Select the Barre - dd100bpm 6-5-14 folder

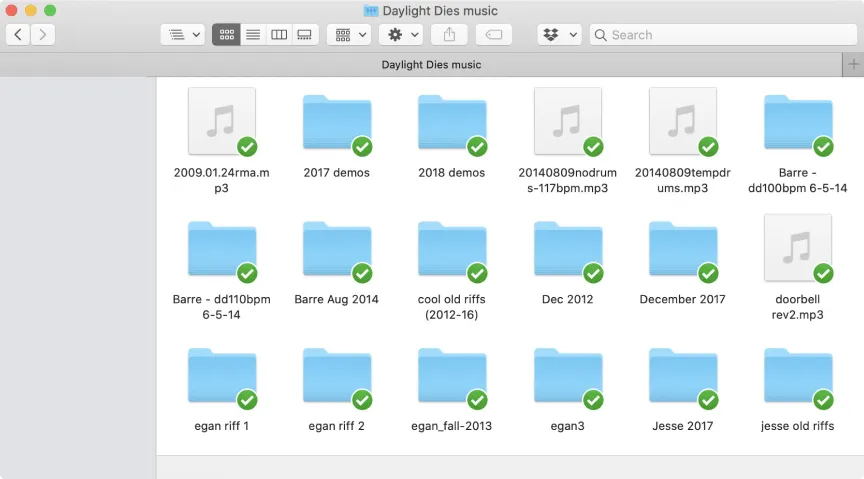pos(798,122)
